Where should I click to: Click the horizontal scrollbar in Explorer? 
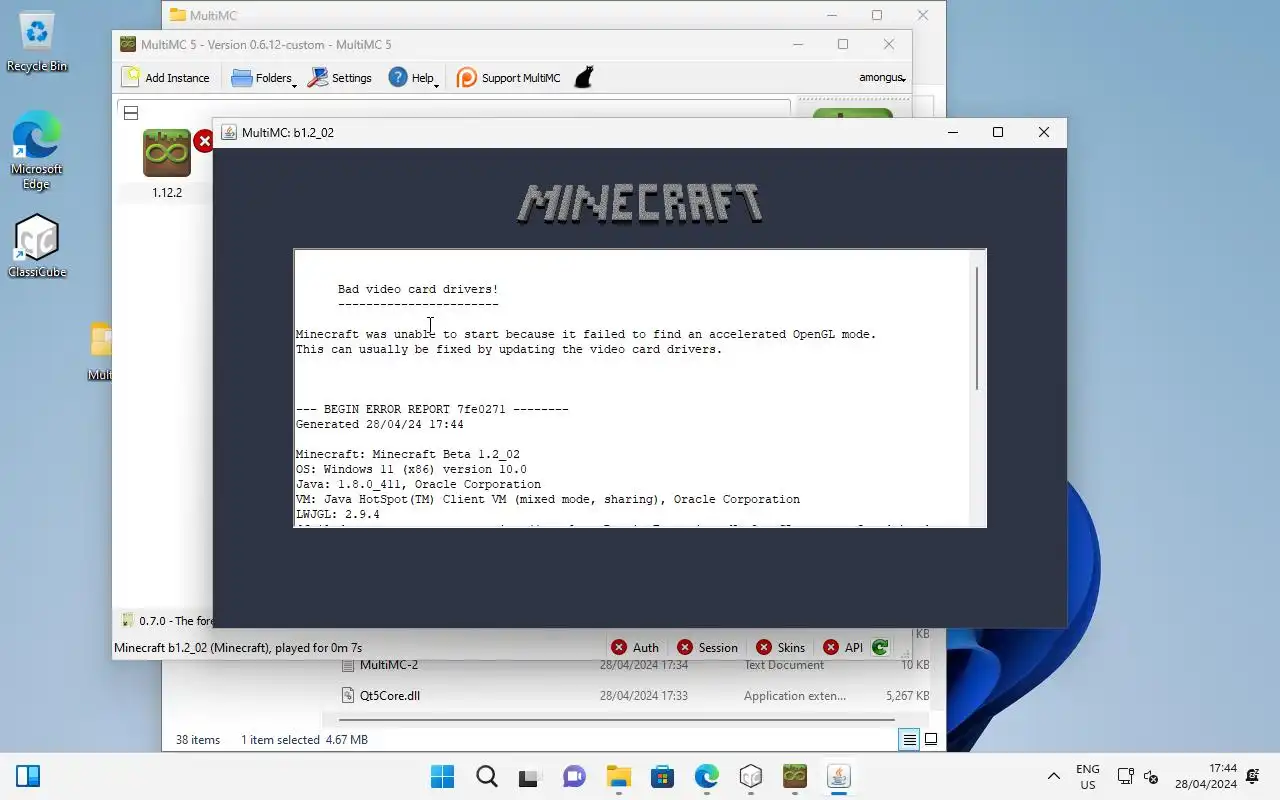[617, 719]
